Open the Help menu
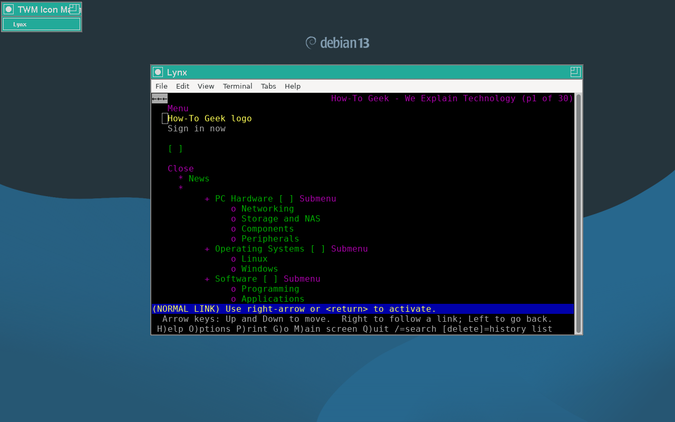 [x=293, y=86]
